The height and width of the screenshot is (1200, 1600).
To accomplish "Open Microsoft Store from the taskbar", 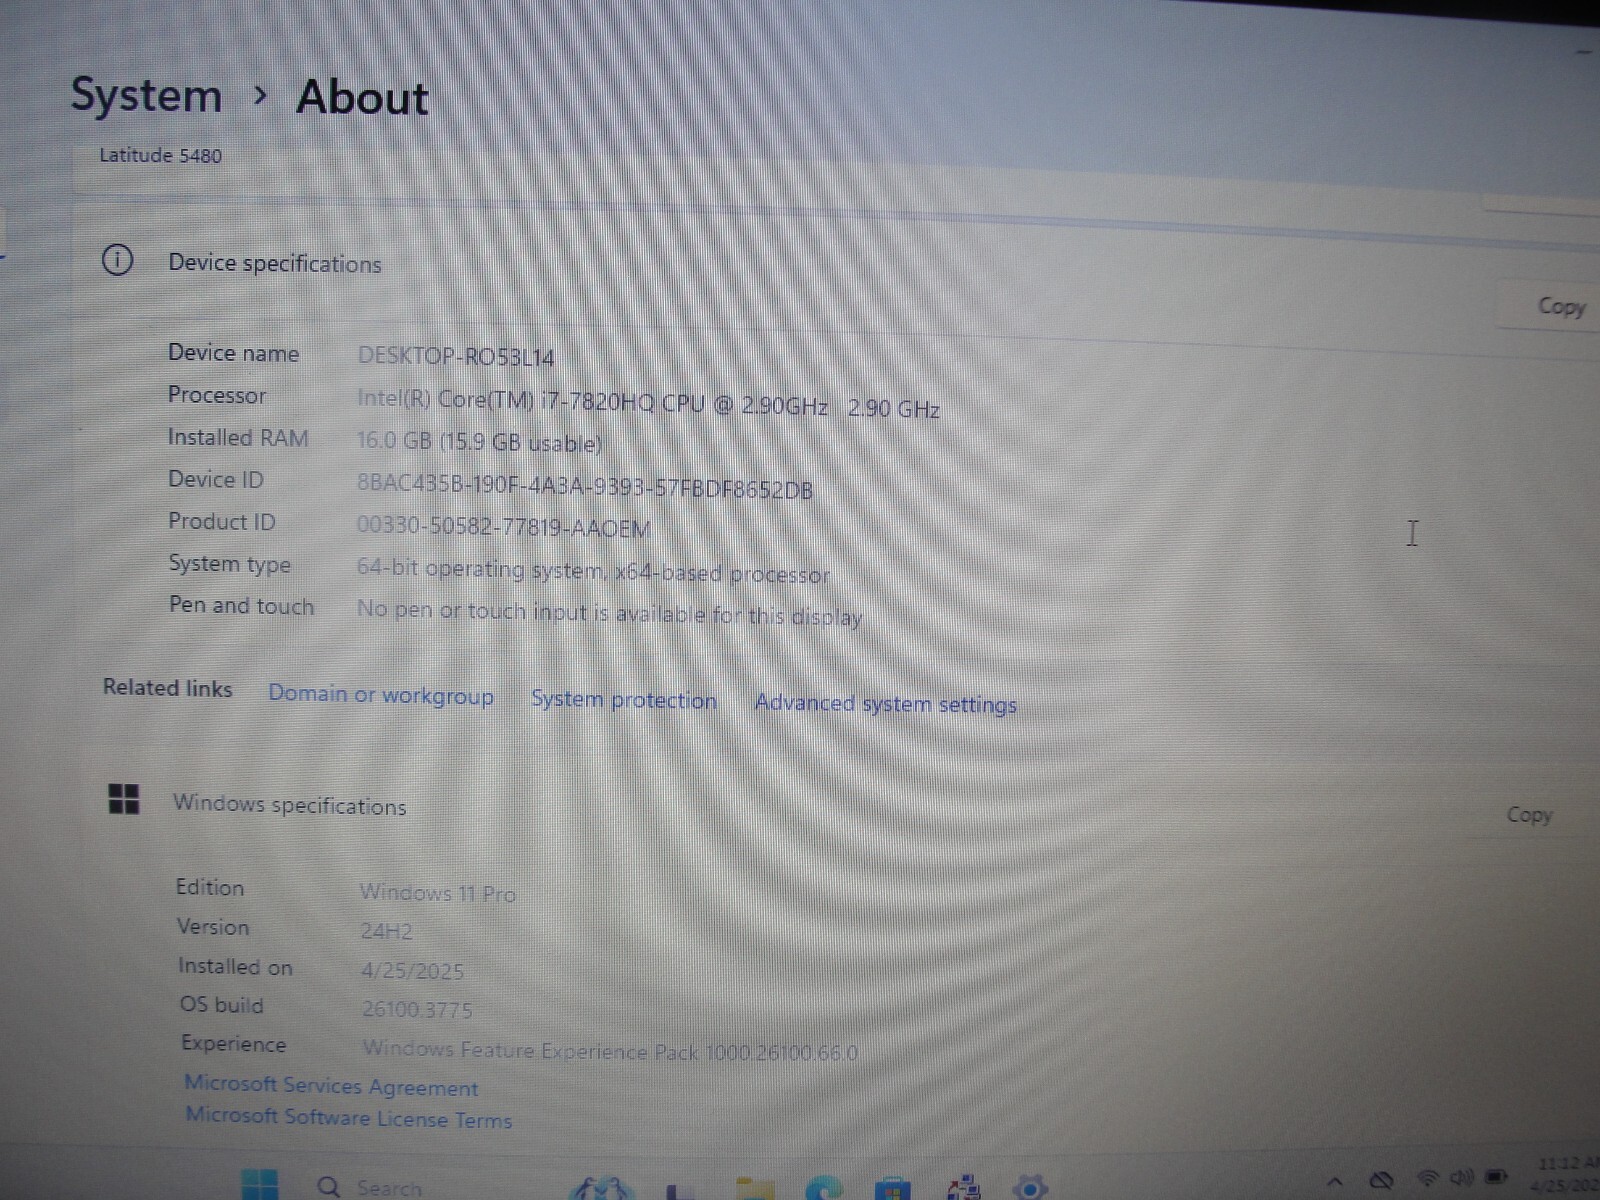I will (892, 1190).
